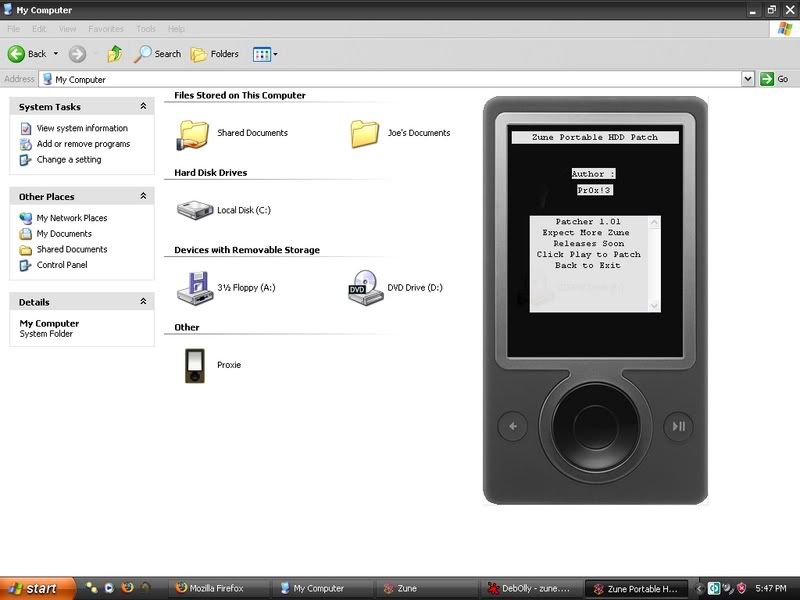The height and width of the screenshot is (600, 800).
Task: Collapse the System Tasks panel
Action: pos(143,106)
